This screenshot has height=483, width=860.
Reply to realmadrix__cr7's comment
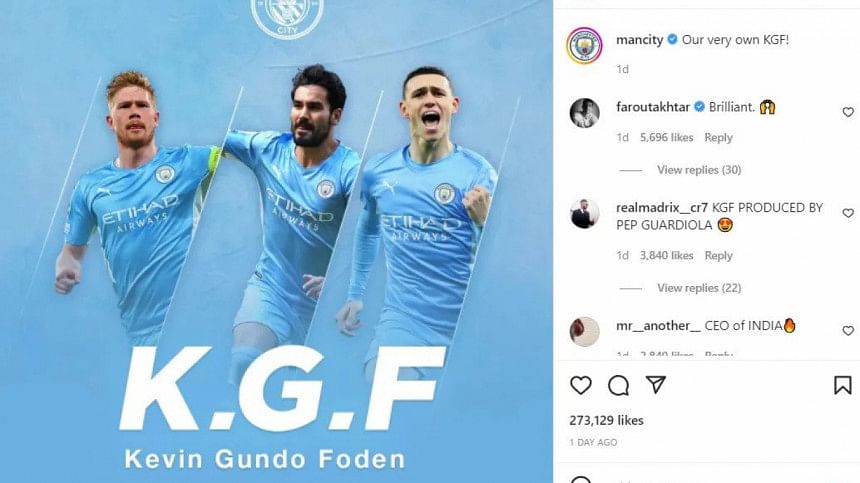(x=718, y=255)
